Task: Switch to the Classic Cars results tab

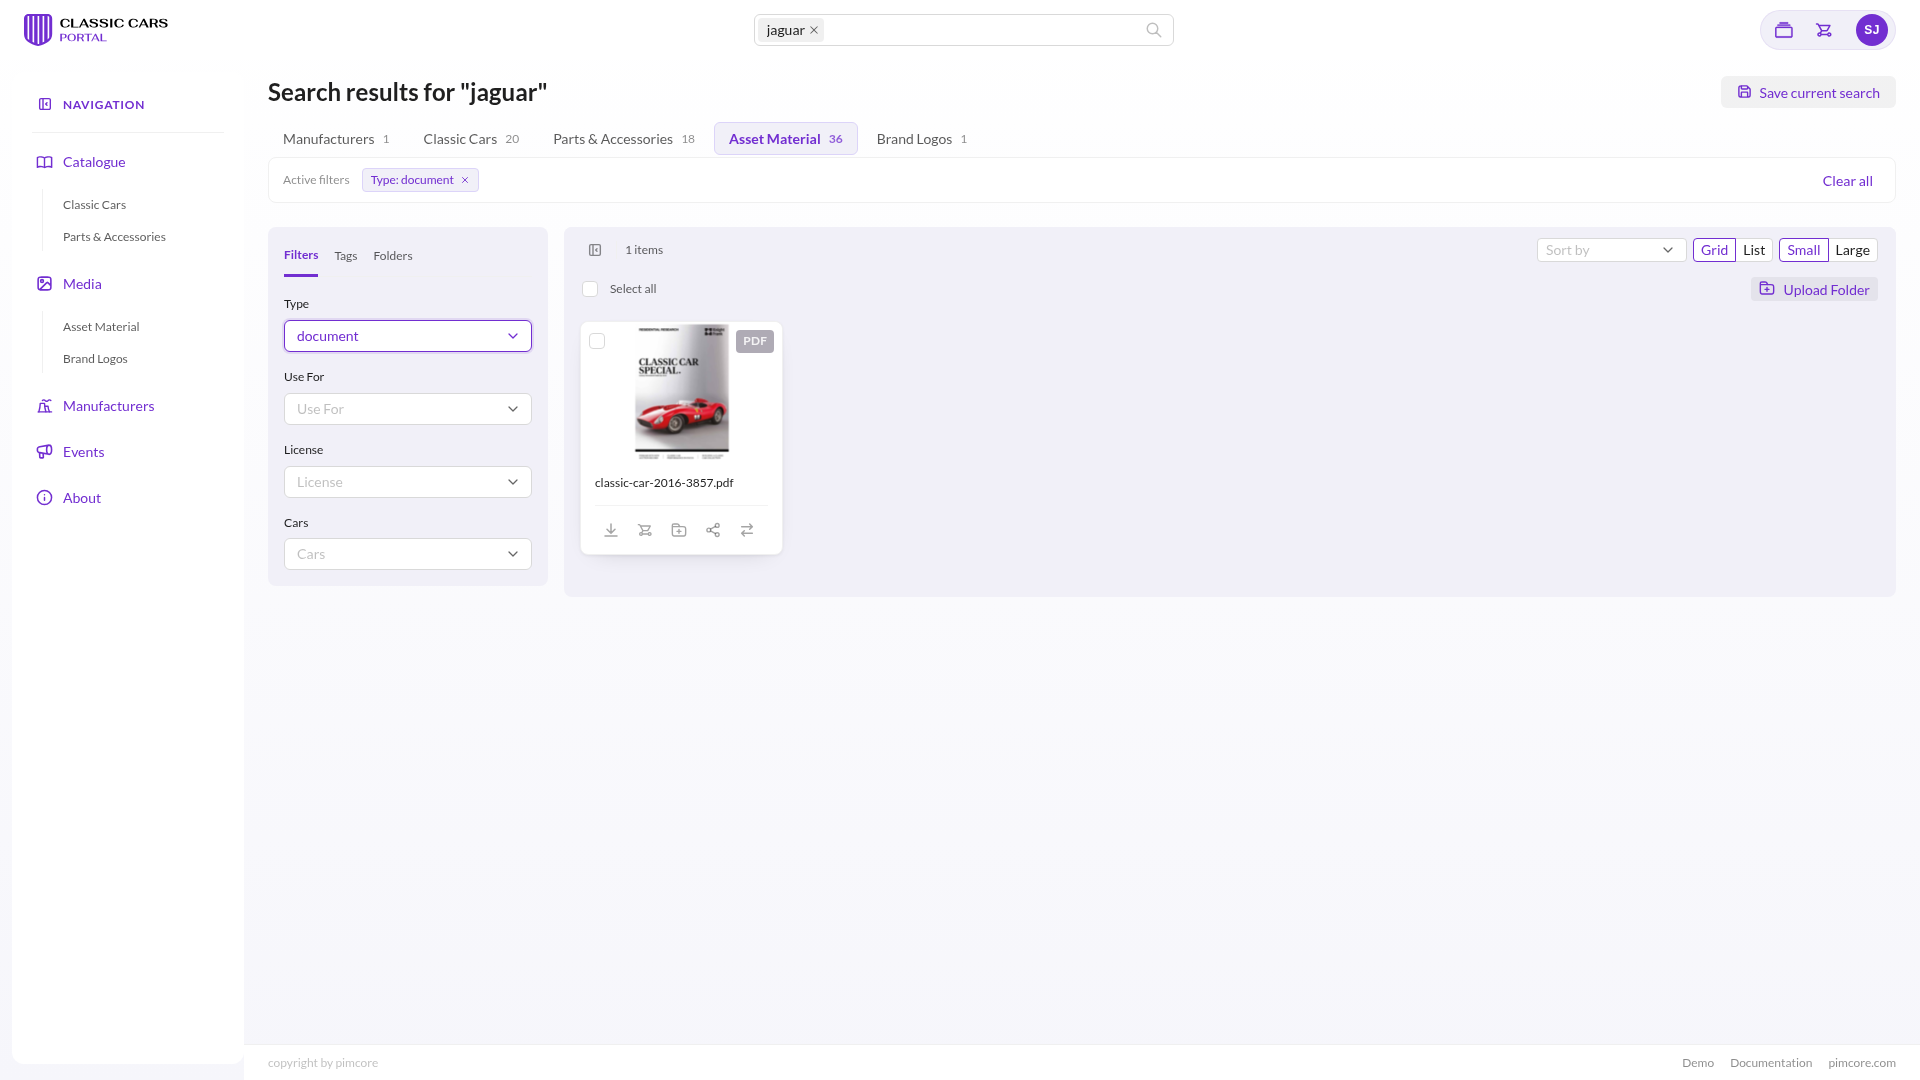Action: coord(471,139)
